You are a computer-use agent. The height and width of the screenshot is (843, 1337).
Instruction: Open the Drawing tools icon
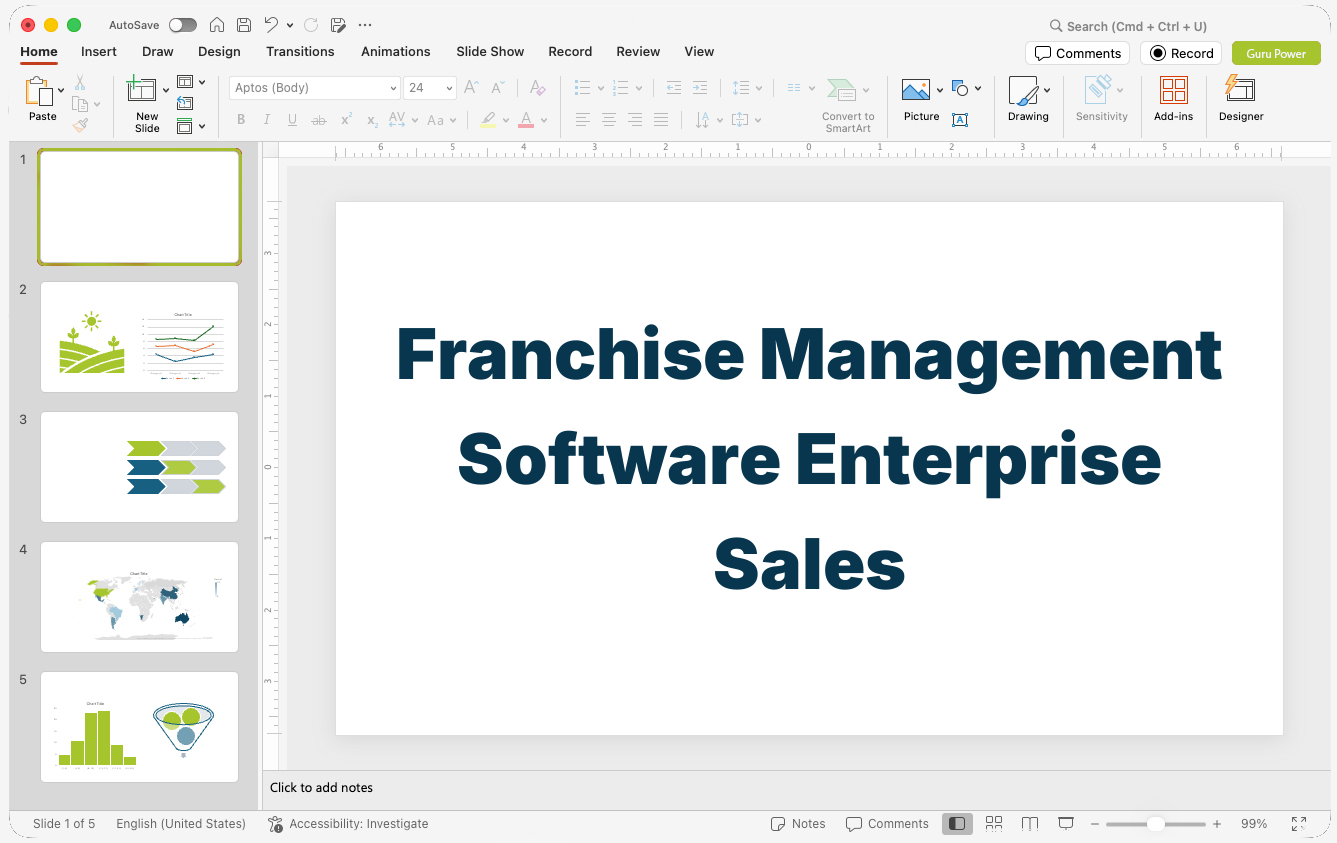point(1023,90)
